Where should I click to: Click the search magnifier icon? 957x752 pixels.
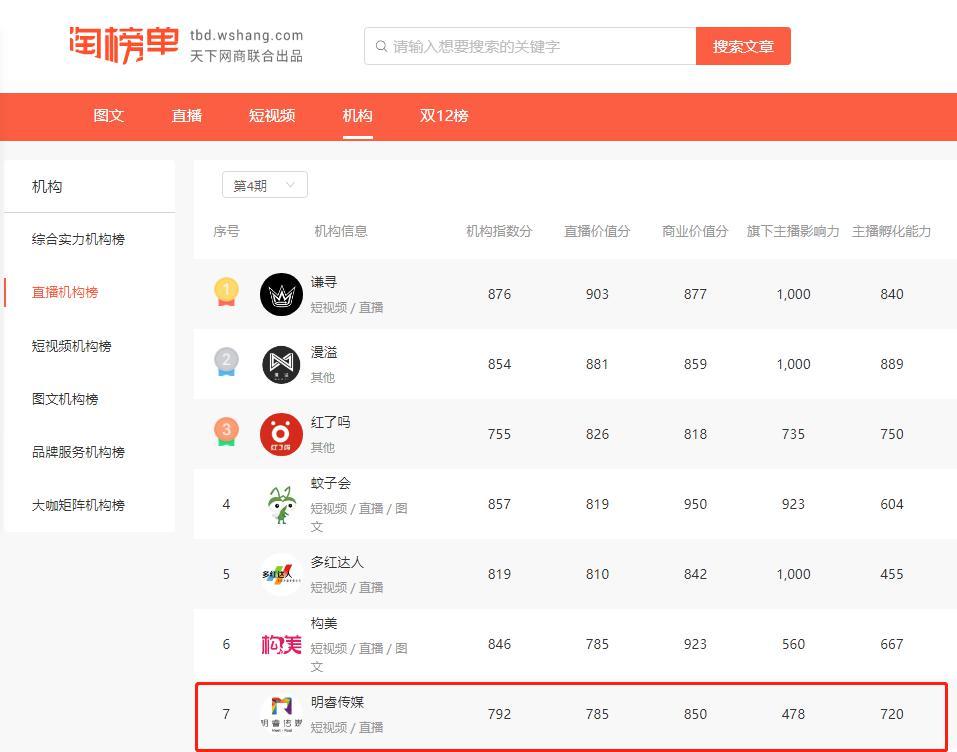click(381, 46)
